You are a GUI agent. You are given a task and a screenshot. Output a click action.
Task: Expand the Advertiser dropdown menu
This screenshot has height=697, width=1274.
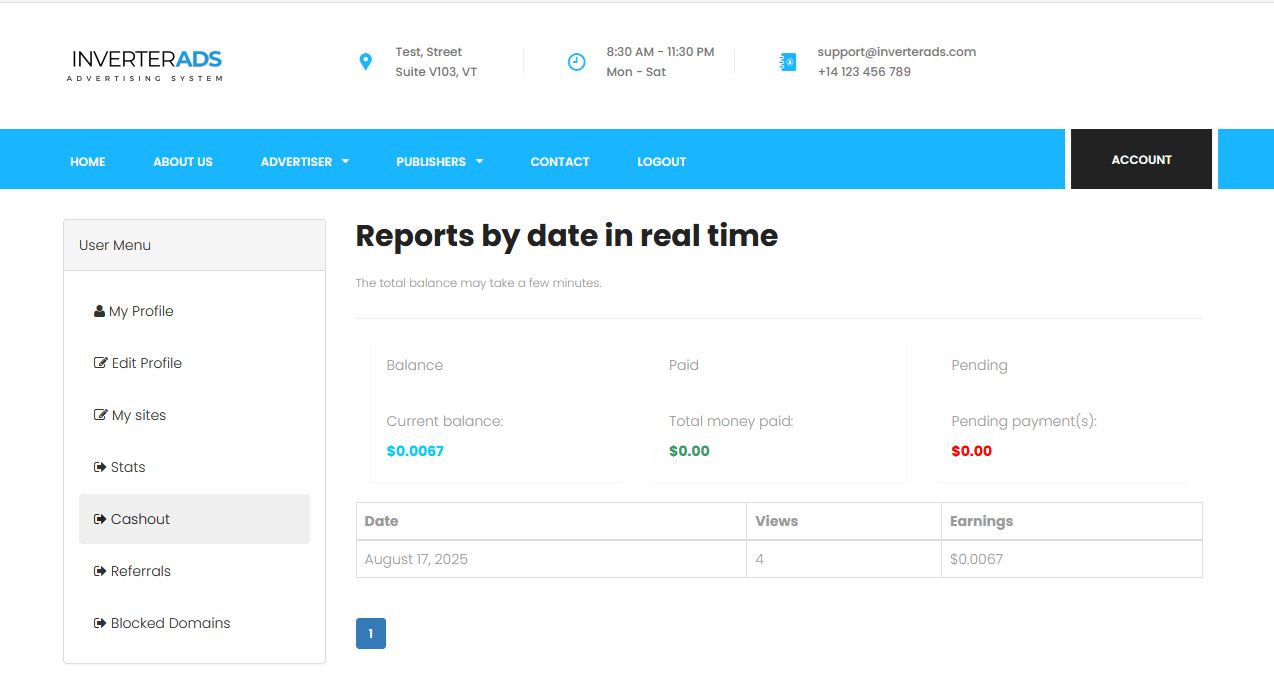point(304,161)
